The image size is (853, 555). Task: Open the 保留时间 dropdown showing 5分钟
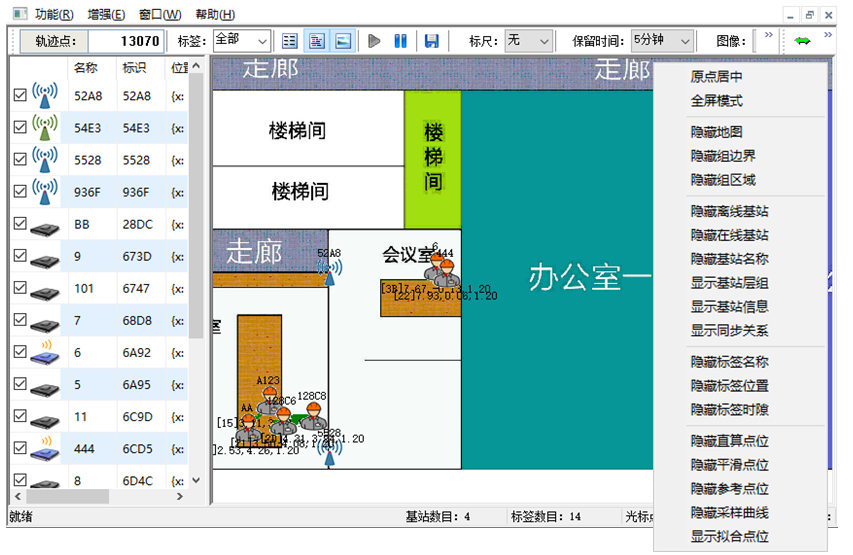point(662,41)
